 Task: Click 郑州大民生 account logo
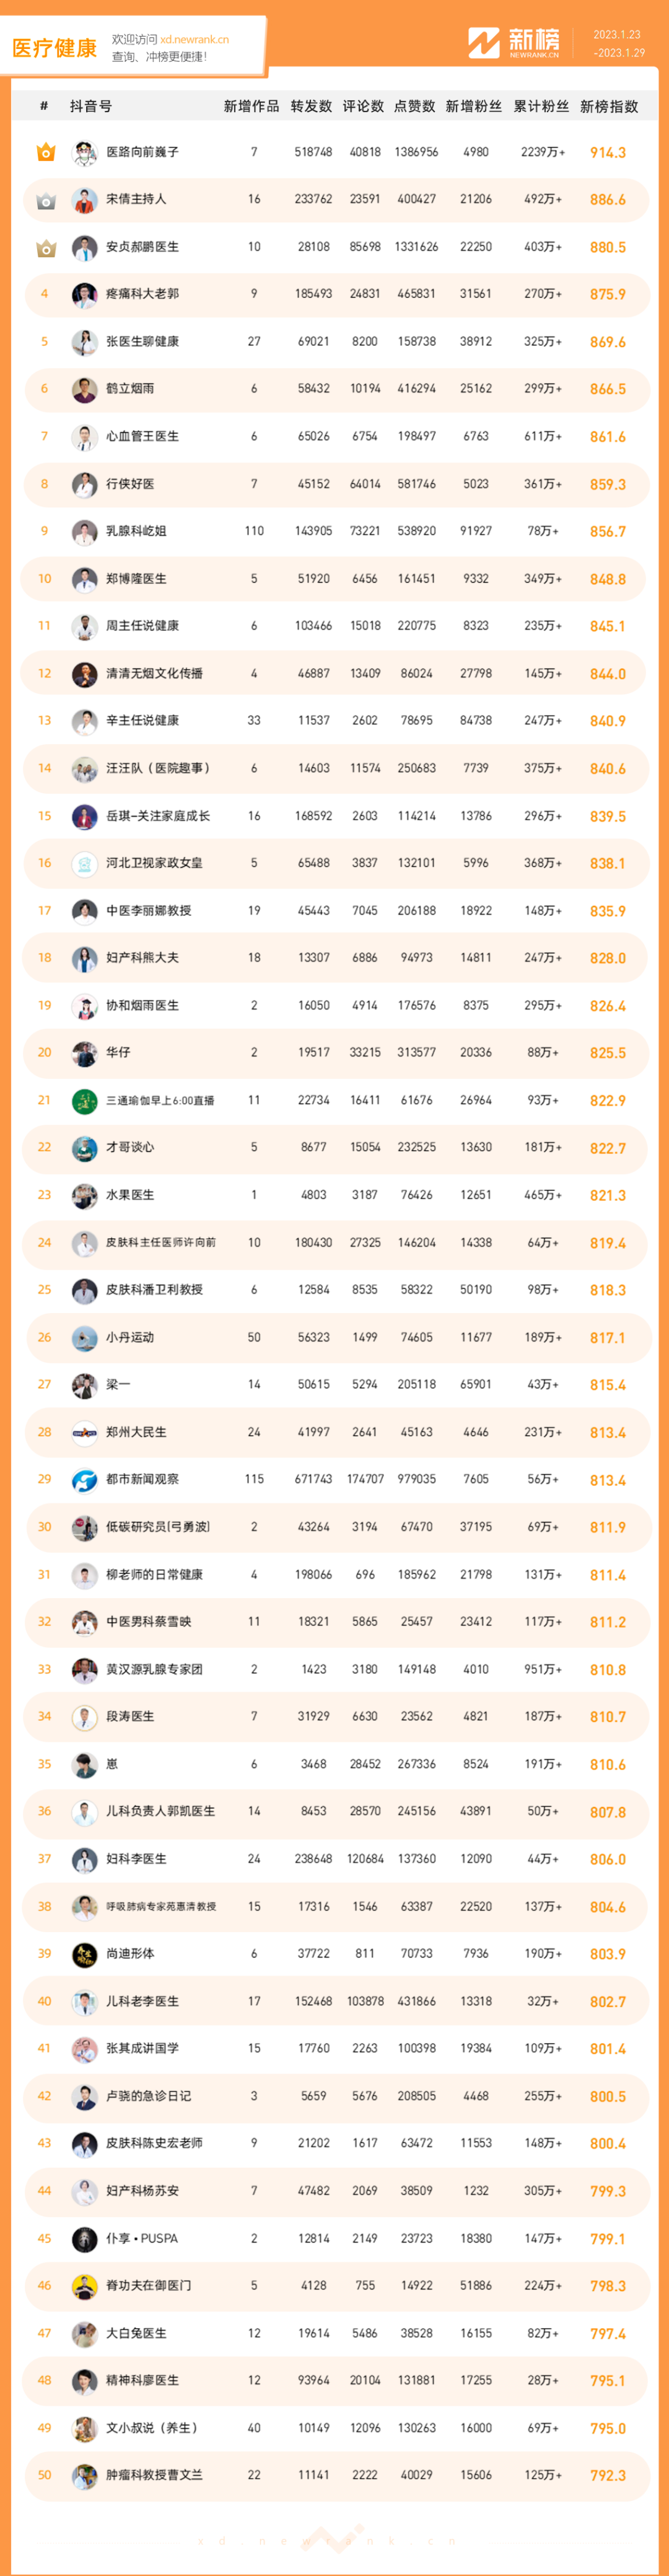click(x=85, y=1432)
